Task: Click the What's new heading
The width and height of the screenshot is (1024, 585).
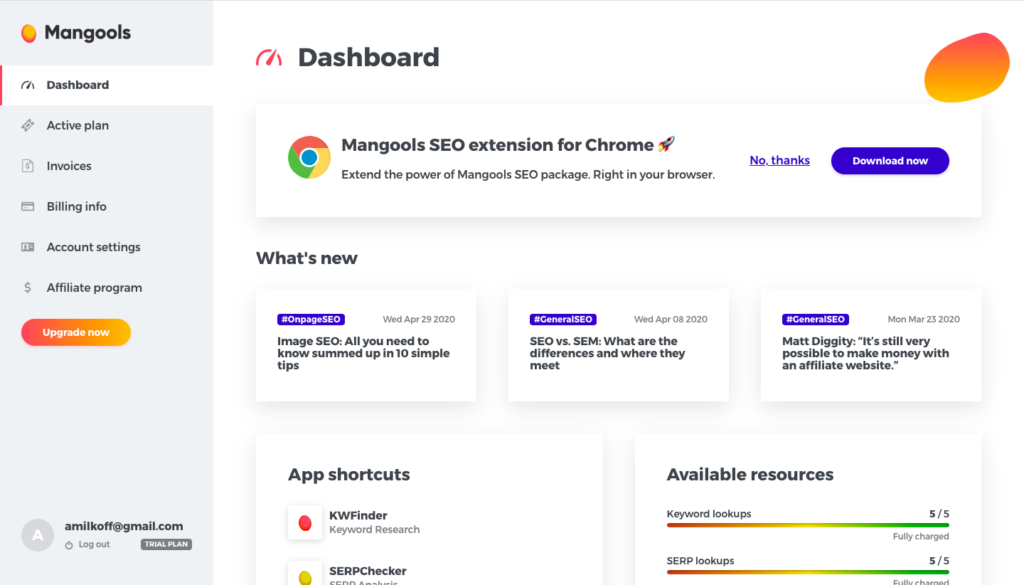Action: (x=306, y=258)
